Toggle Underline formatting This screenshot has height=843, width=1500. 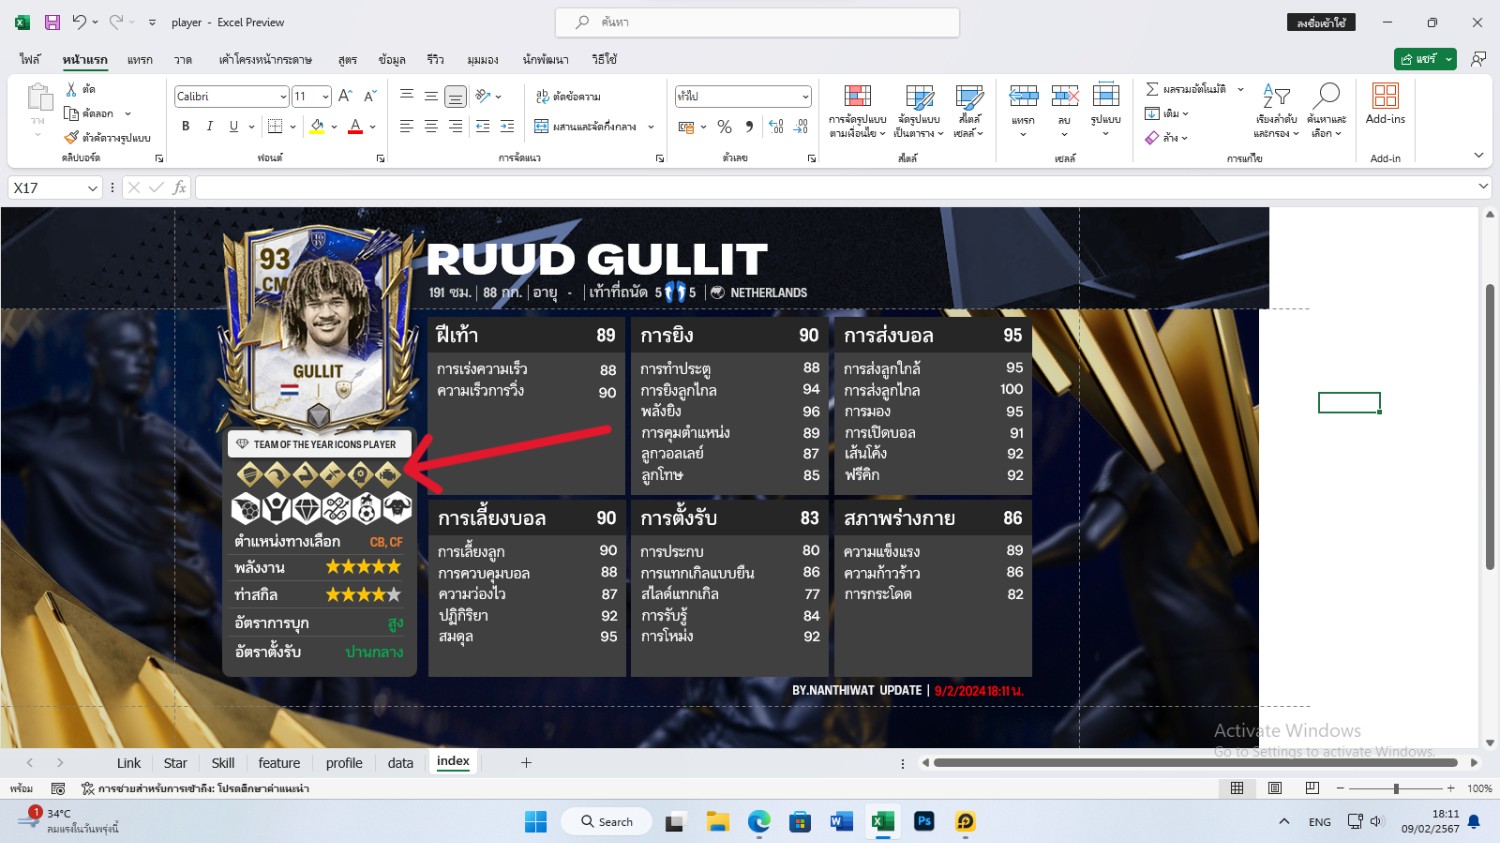click(233, 126)
